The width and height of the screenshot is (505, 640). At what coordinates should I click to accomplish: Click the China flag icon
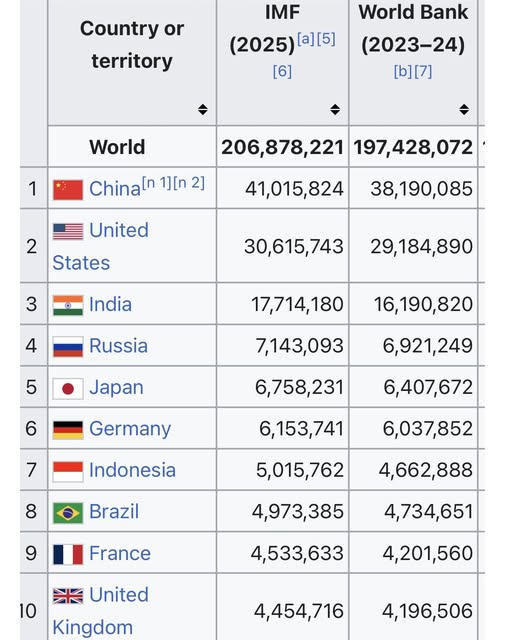[68, 190]
